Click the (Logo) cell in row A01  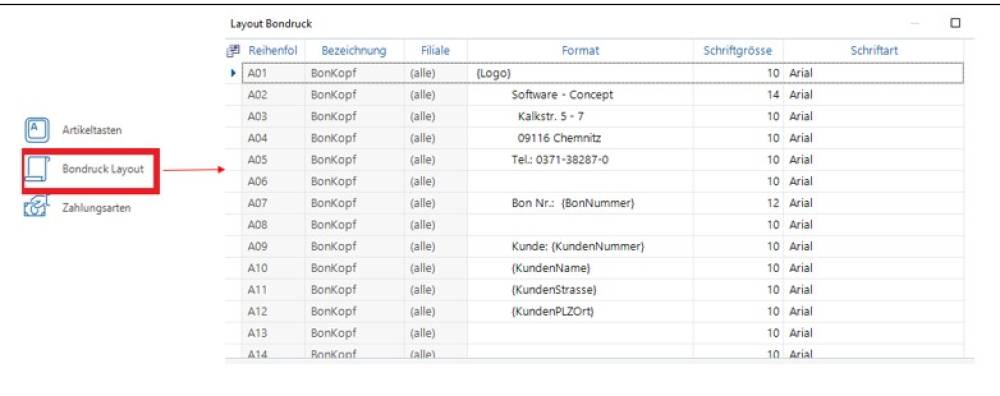click(580, 73)
